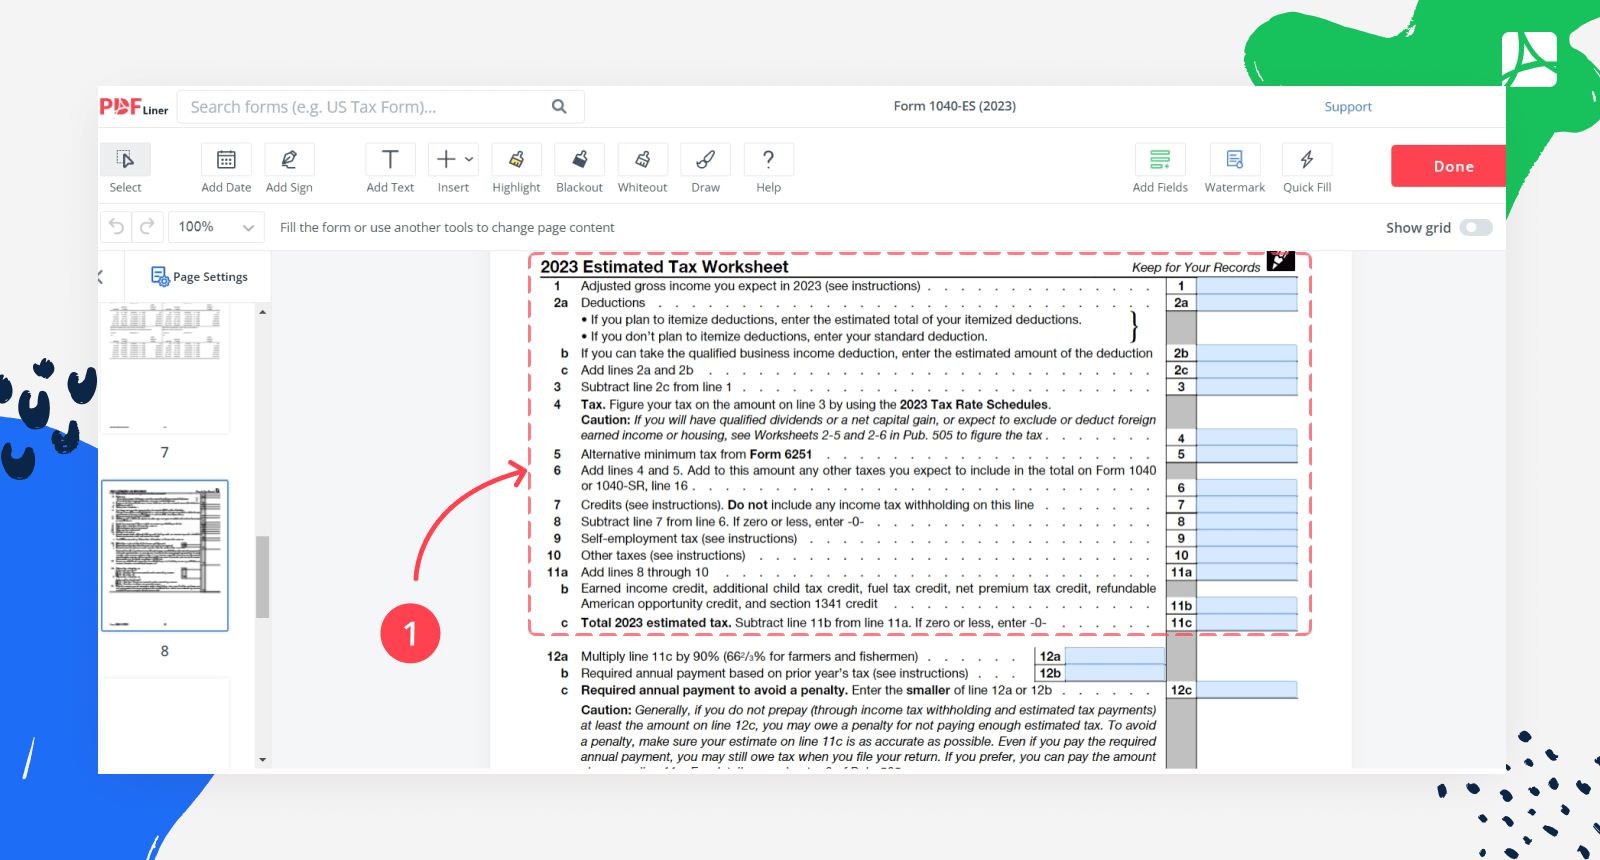1600x860 pixels.
Task: Open the Quick Fill tool
Action: click(x=1307, y=159)
